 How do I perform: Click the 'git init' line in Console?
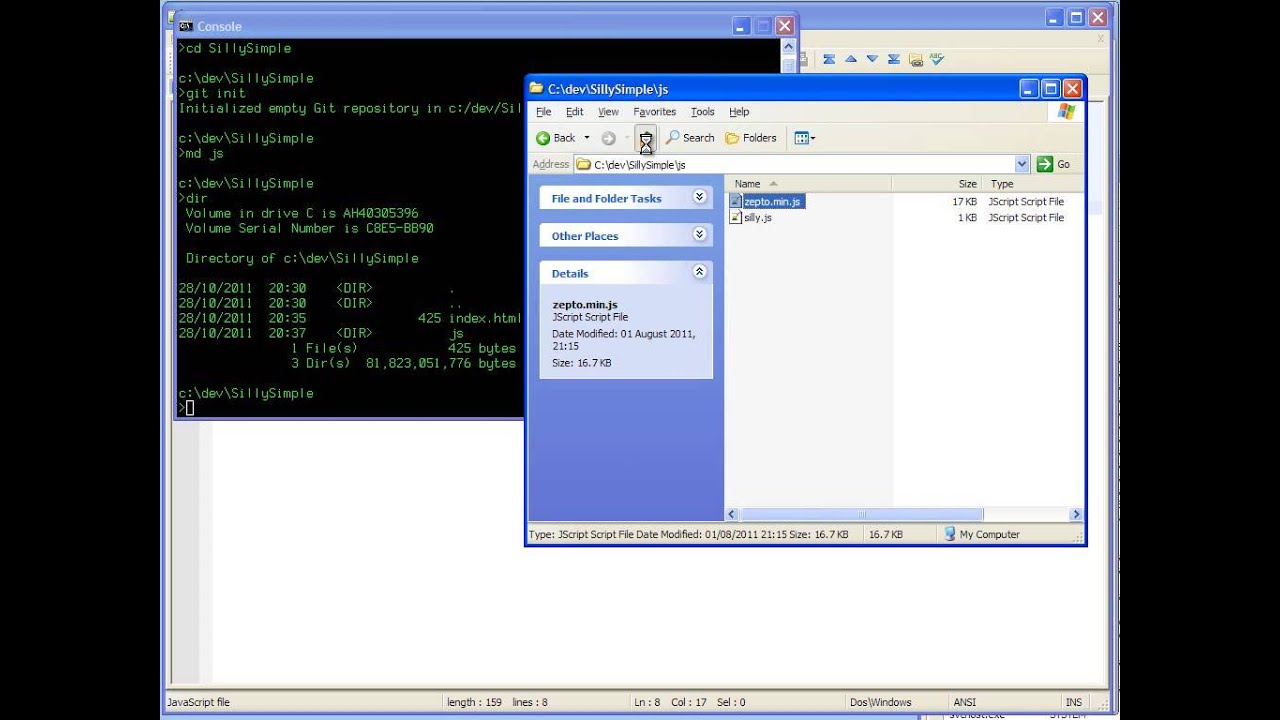(x=212, y=93)
